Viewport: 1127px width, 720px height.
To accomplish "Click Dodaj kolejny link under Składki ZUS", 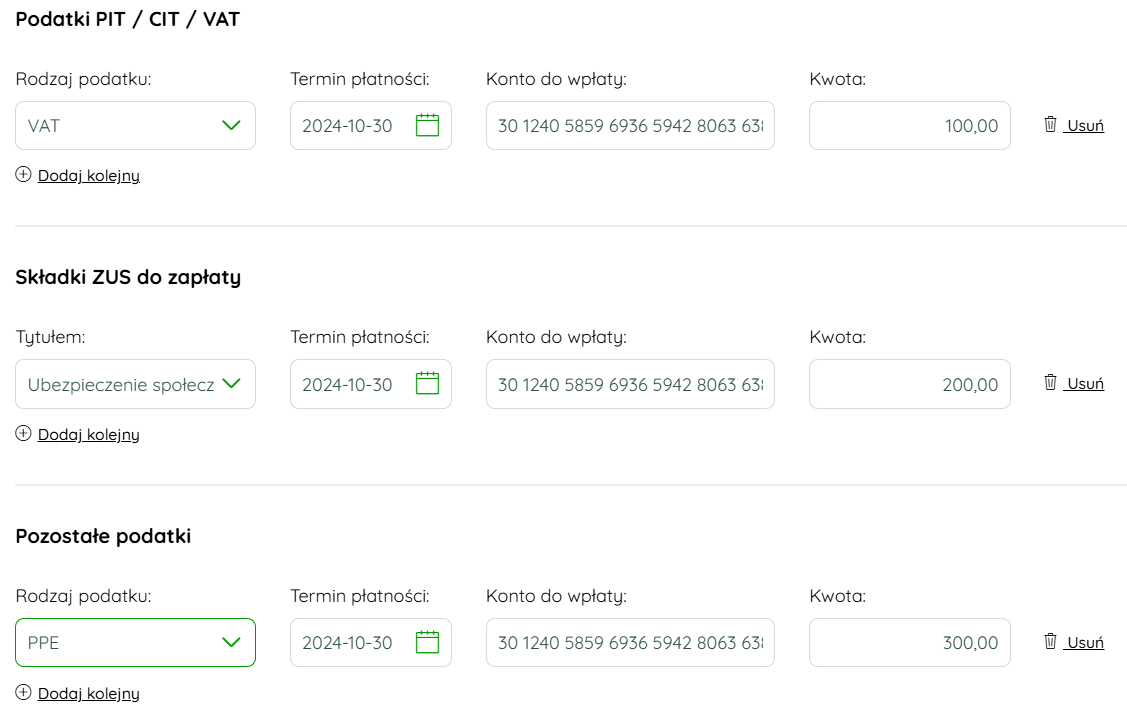I will coord(88,434).
